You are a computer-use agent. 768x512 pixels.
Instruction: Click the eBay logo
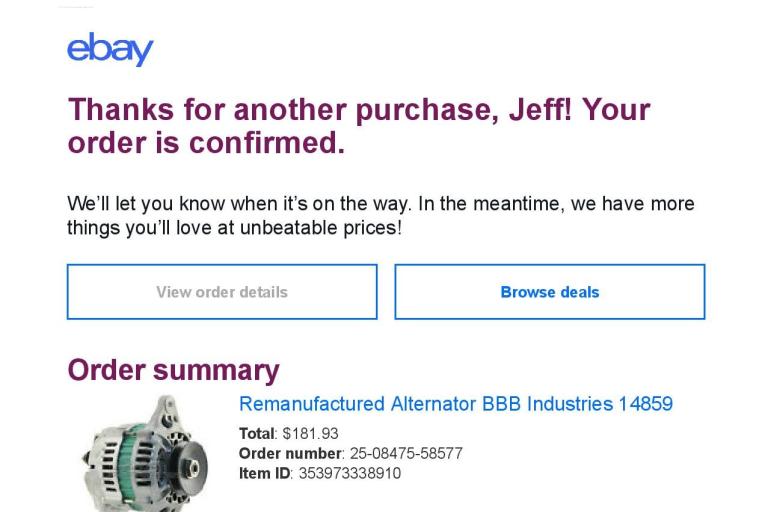(110, 49)
